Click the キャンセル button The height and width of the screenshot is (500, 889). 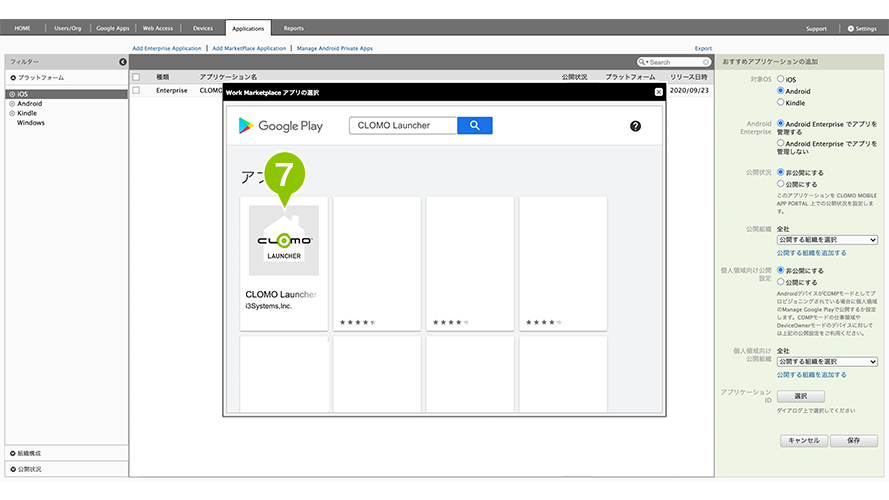[x=804, y=440]
